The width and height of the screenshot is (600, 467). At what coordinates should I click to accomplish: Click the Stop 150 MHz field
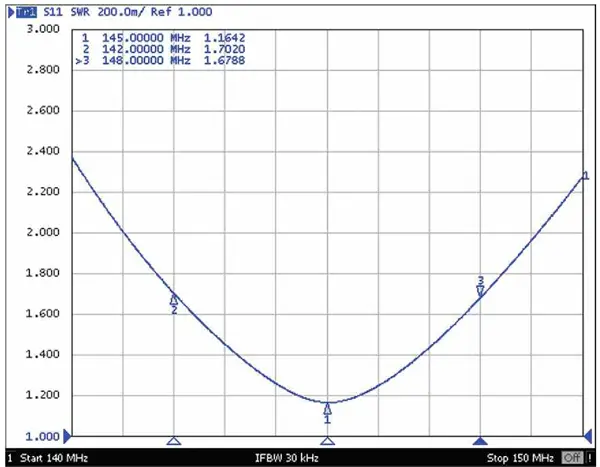point(521,457)
